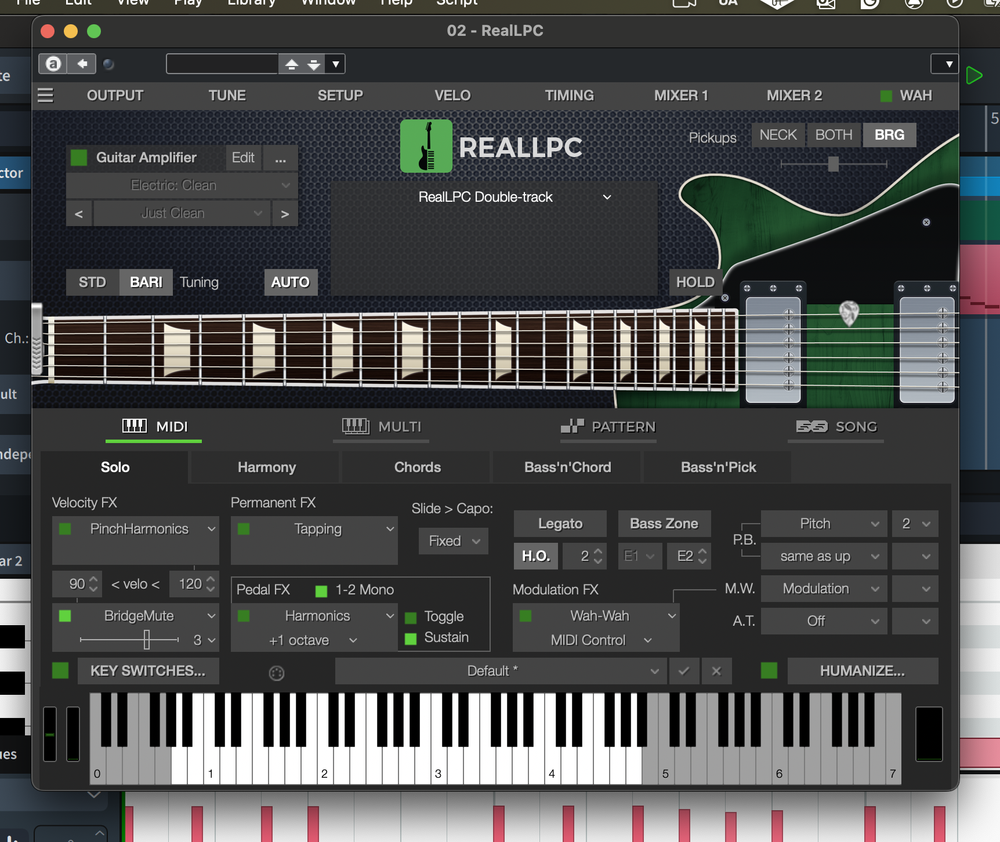Click the green RealLPC guitar logo
Image resolution: width=1000 pixels, height=842 pixels.
(426, 146)
